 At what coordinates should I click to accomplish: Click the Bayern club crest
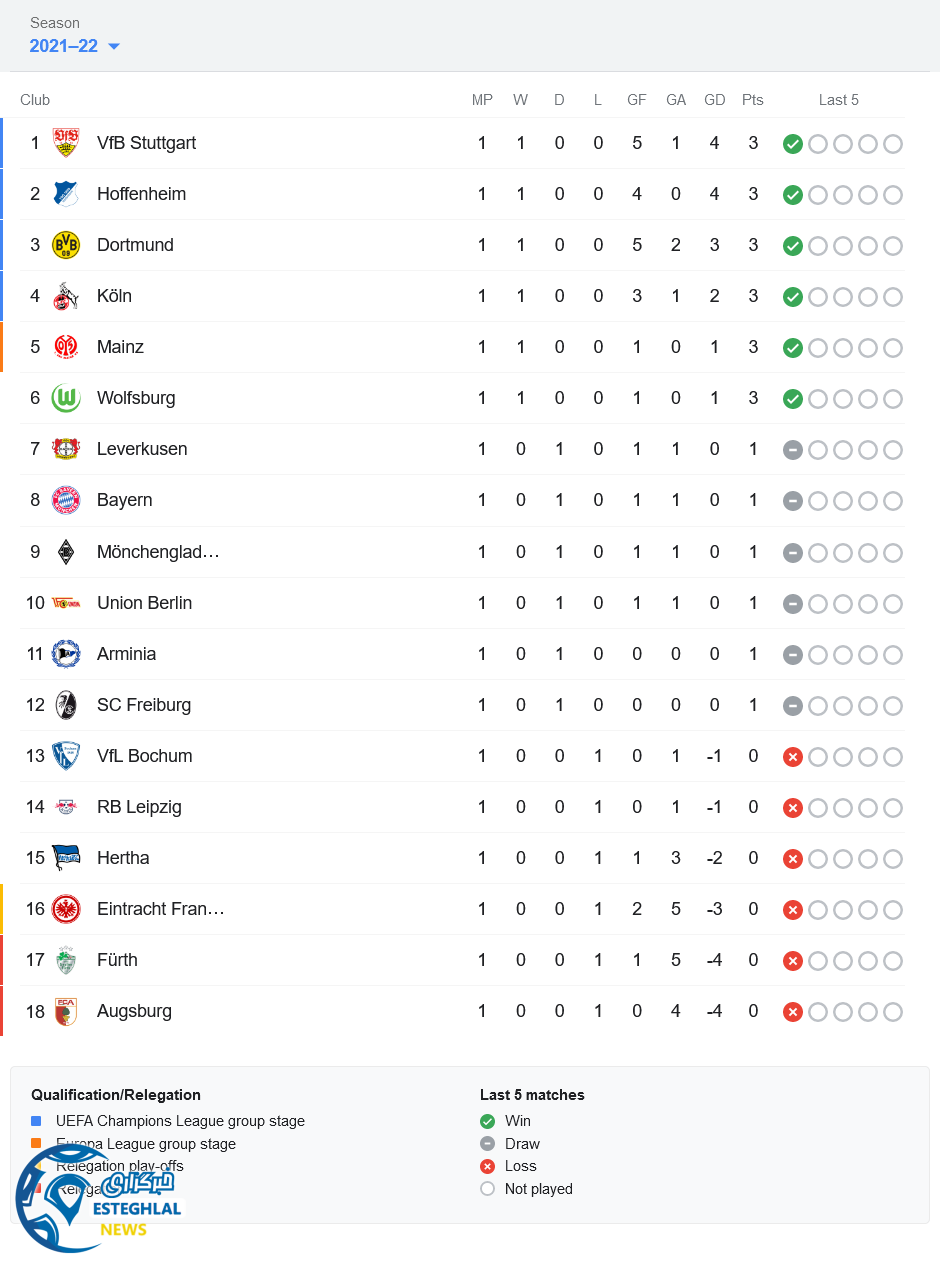click(x=66, y=500)
